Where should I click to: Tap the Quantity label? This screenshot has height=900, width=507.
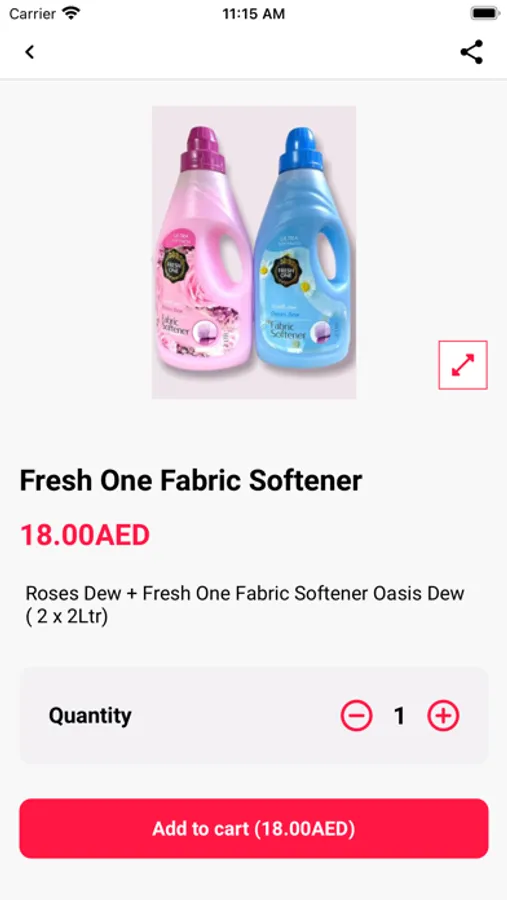click(x=90, y=715)
